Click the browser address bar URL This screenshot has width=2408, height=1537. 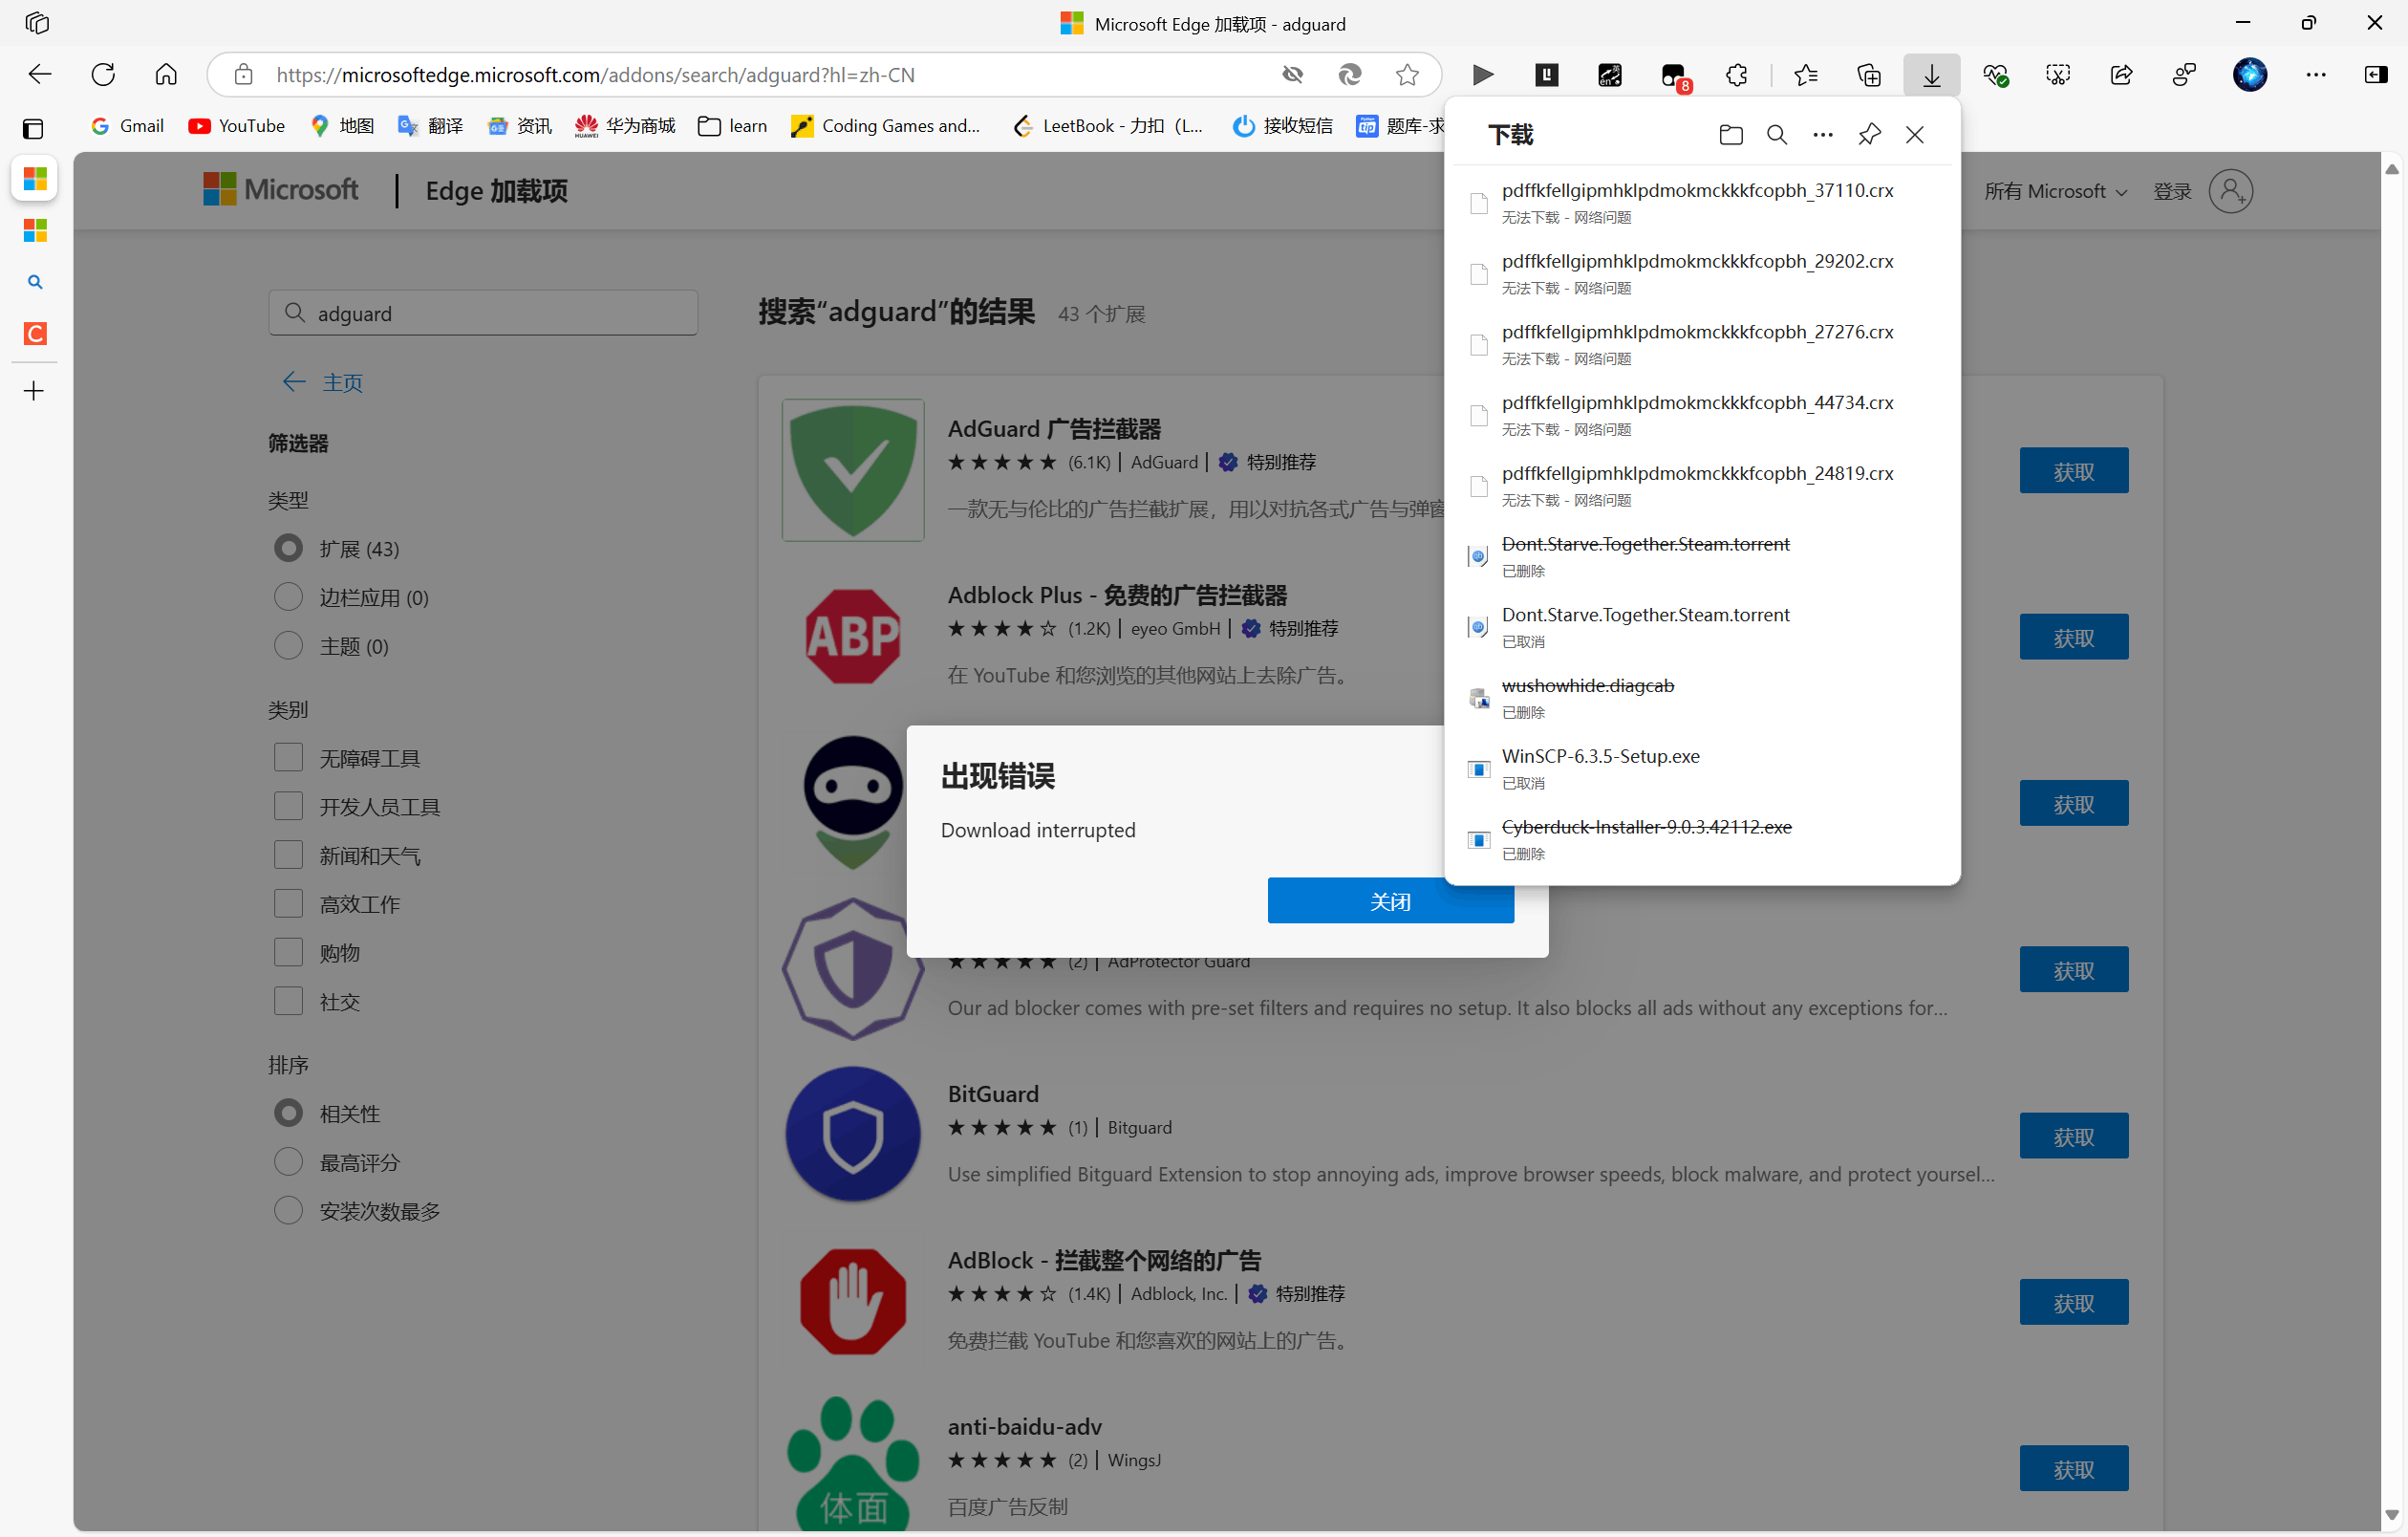tap(595, 75)
